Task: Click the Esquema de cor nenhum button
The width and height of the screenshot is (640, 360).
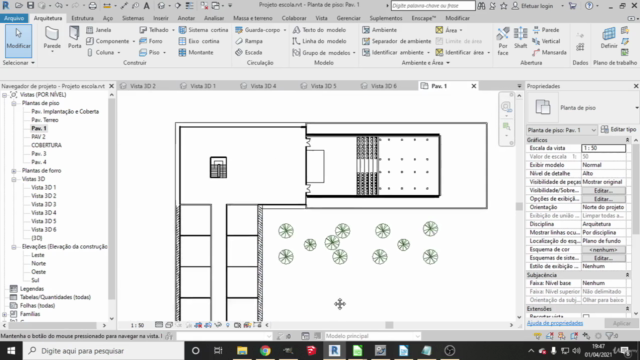Action: point(603,249)
